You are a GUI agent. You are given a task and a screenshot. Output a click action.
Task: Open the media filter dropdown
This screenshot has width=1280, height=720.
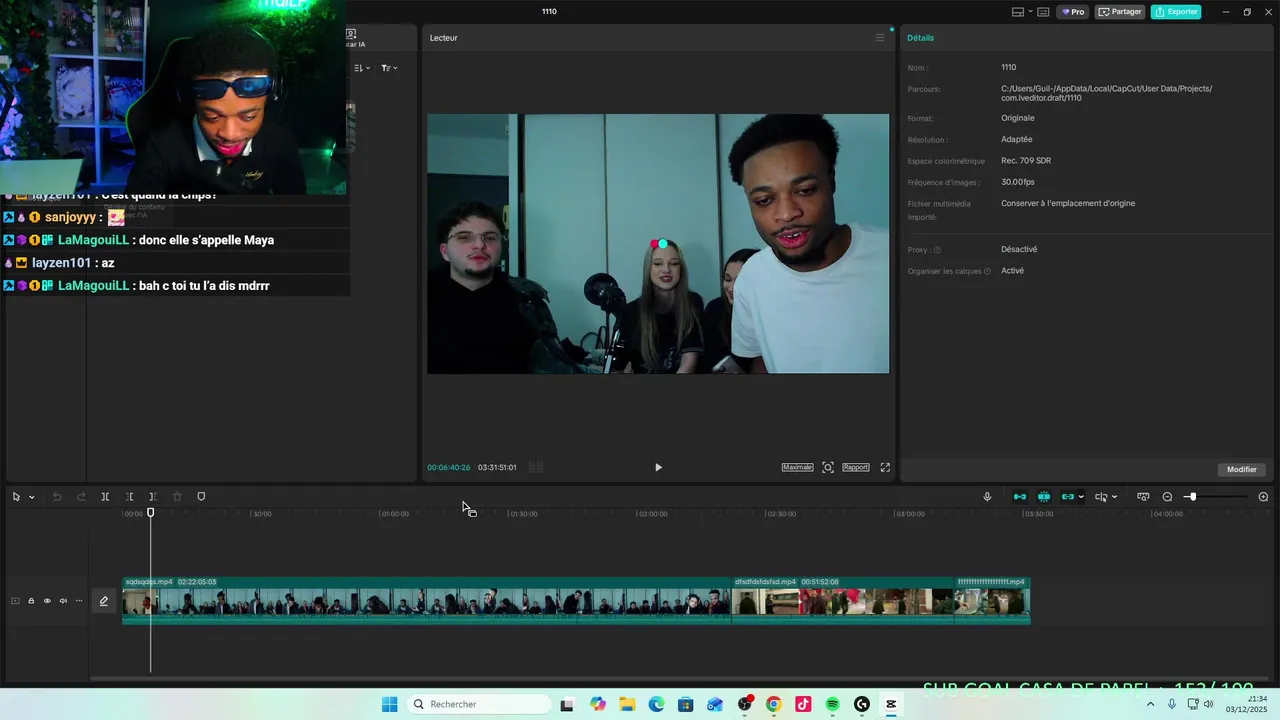coord(389,68)
